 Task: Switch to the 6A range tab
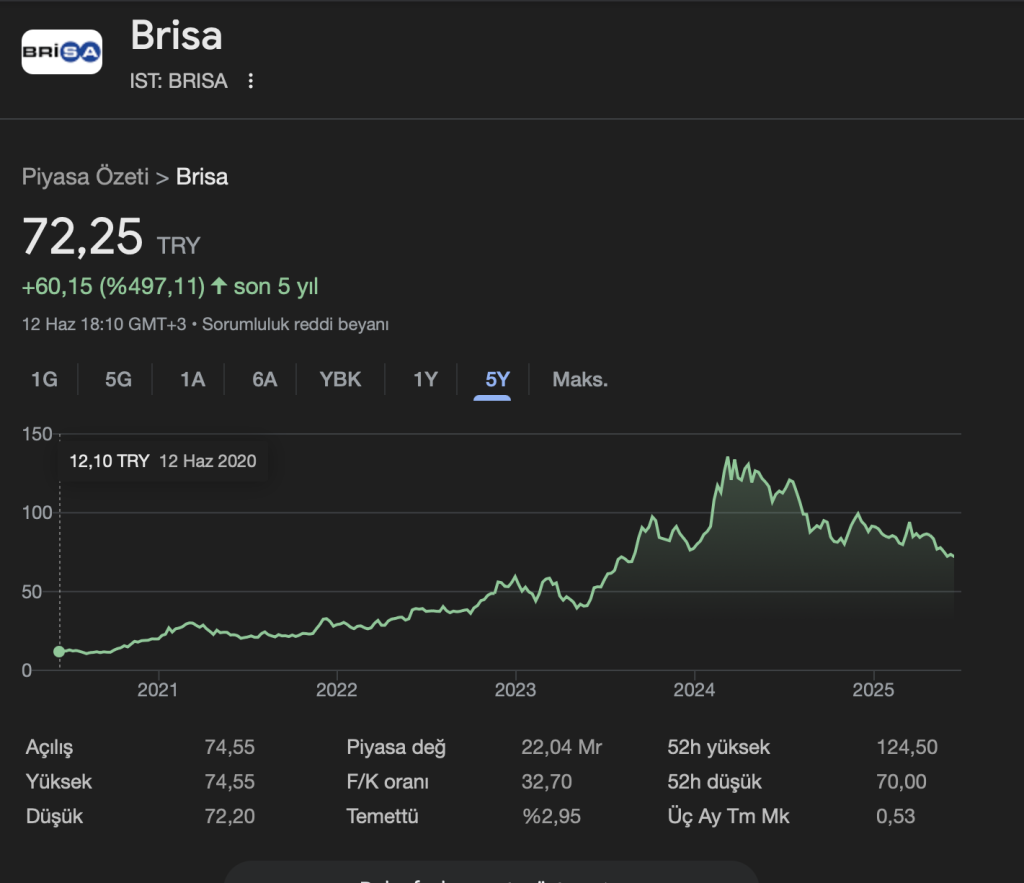[264, 379]
